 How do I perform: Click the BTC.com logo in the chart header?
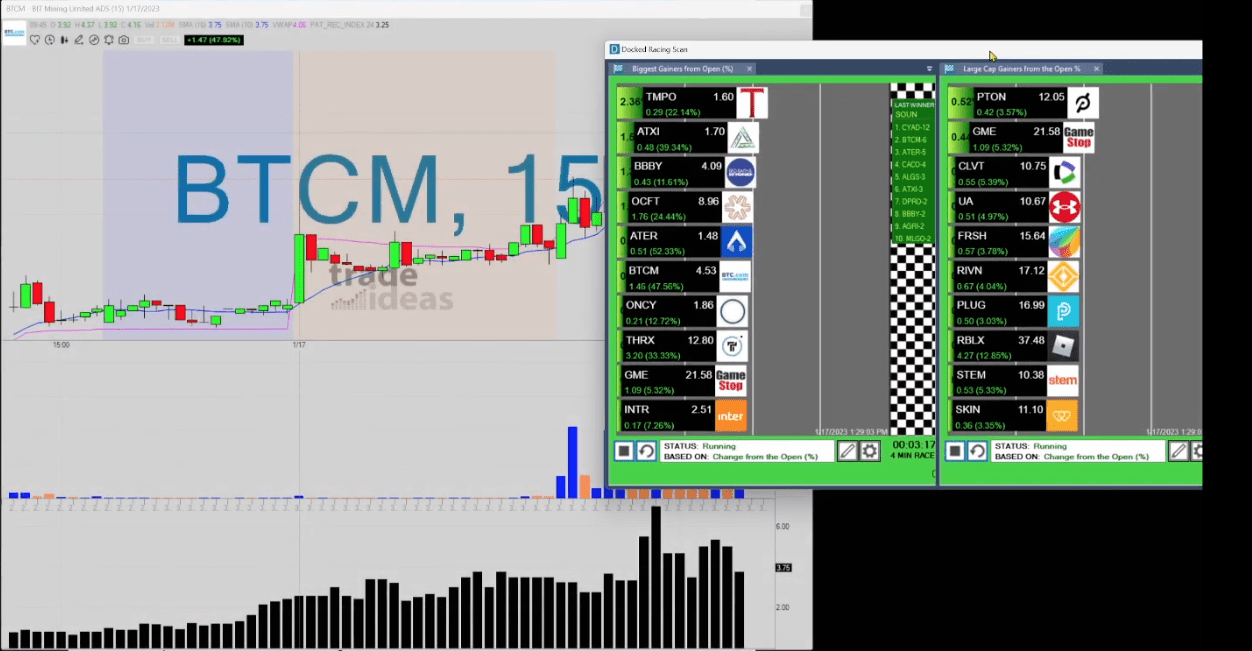click(x=14, y=33)
